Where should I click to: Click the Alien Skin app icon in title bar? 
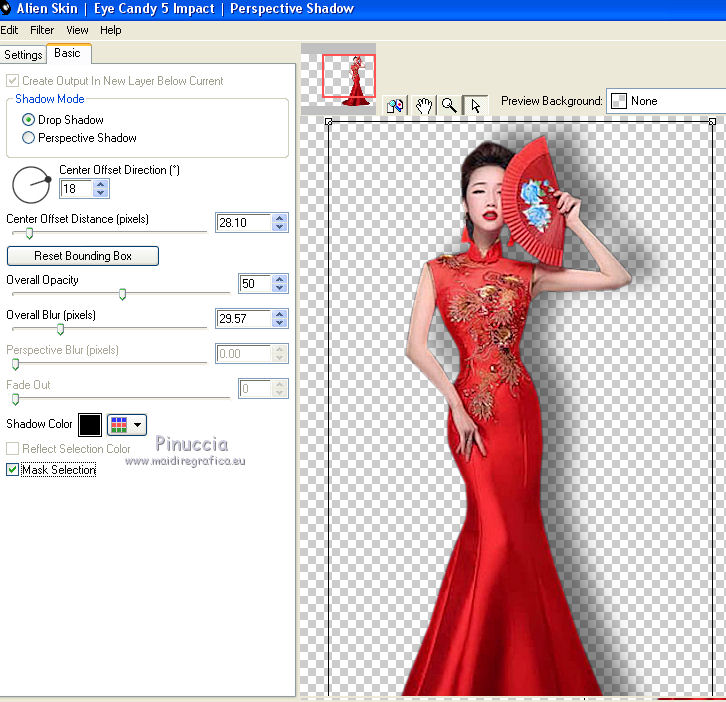(6, 9)
